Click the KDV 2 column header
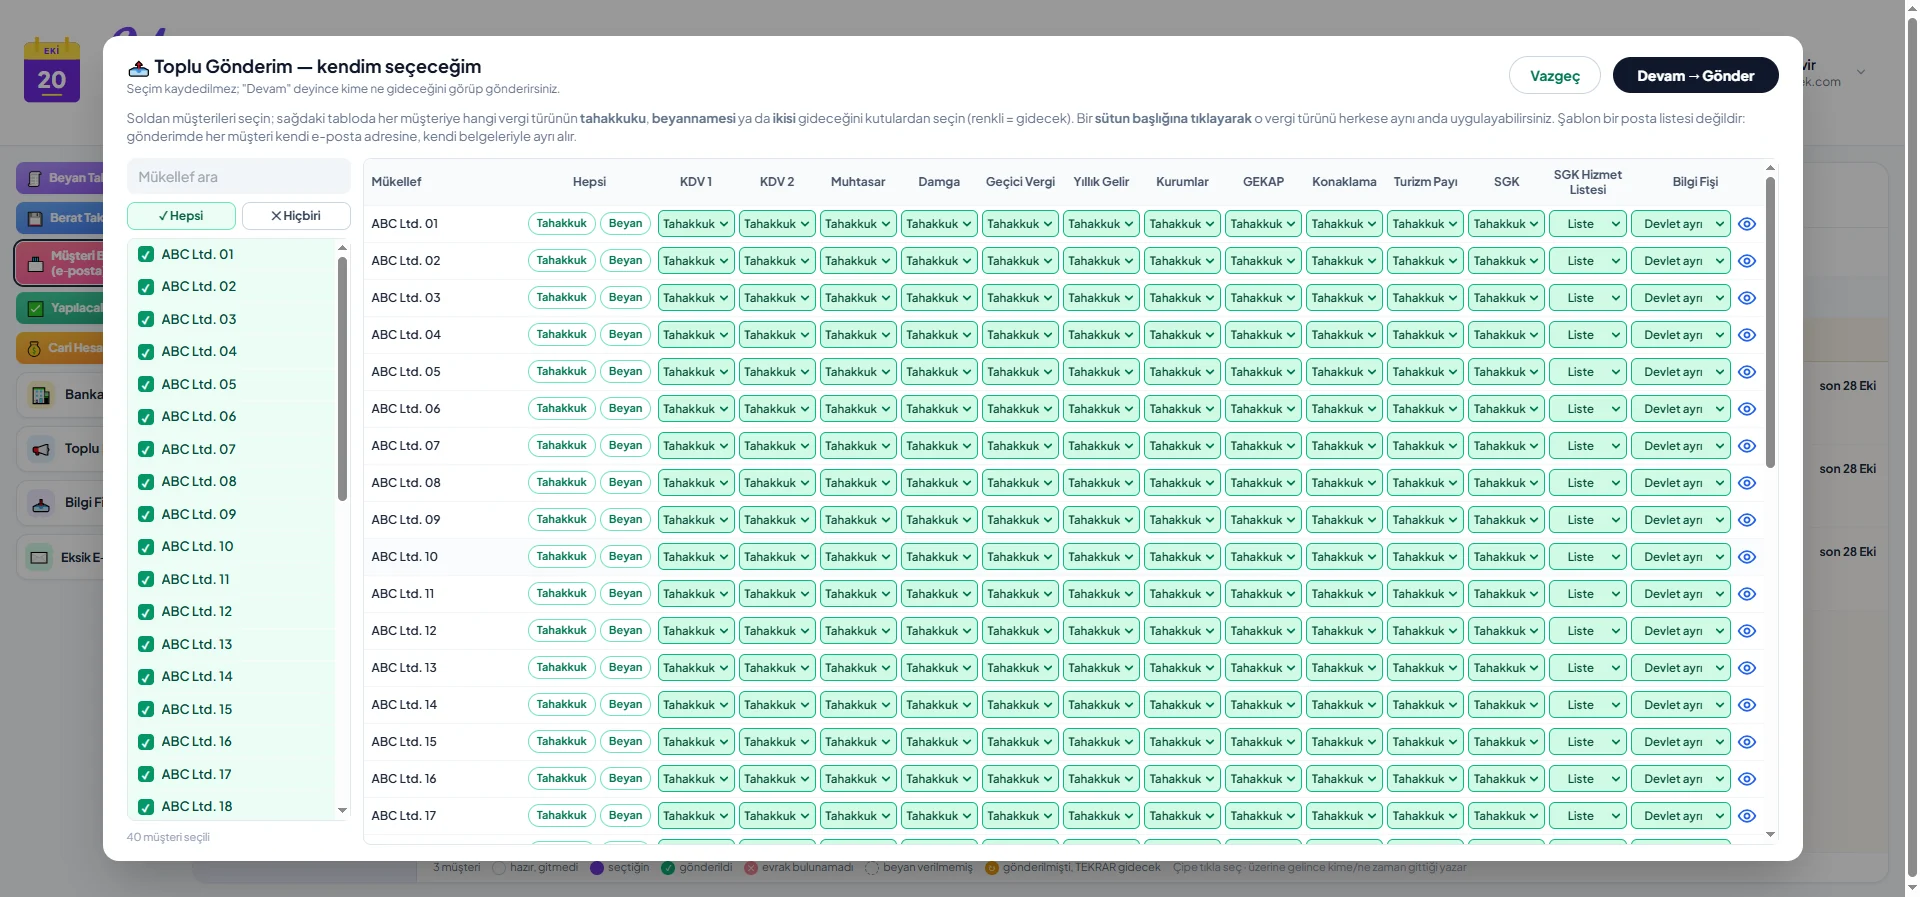The height and width of the screenshot is (897, 1920). (777, 182)
